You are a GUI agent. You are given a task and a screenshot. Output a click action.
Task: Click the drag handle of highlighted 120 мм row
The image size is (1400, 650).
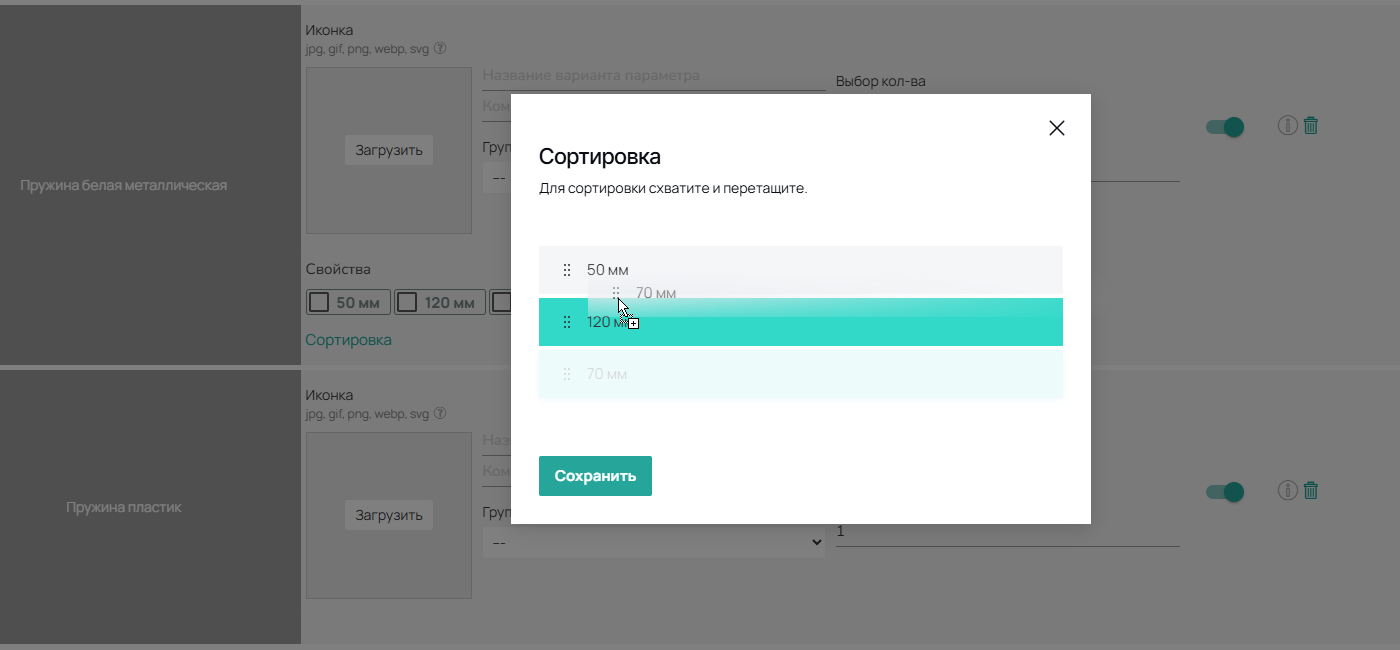567,322
